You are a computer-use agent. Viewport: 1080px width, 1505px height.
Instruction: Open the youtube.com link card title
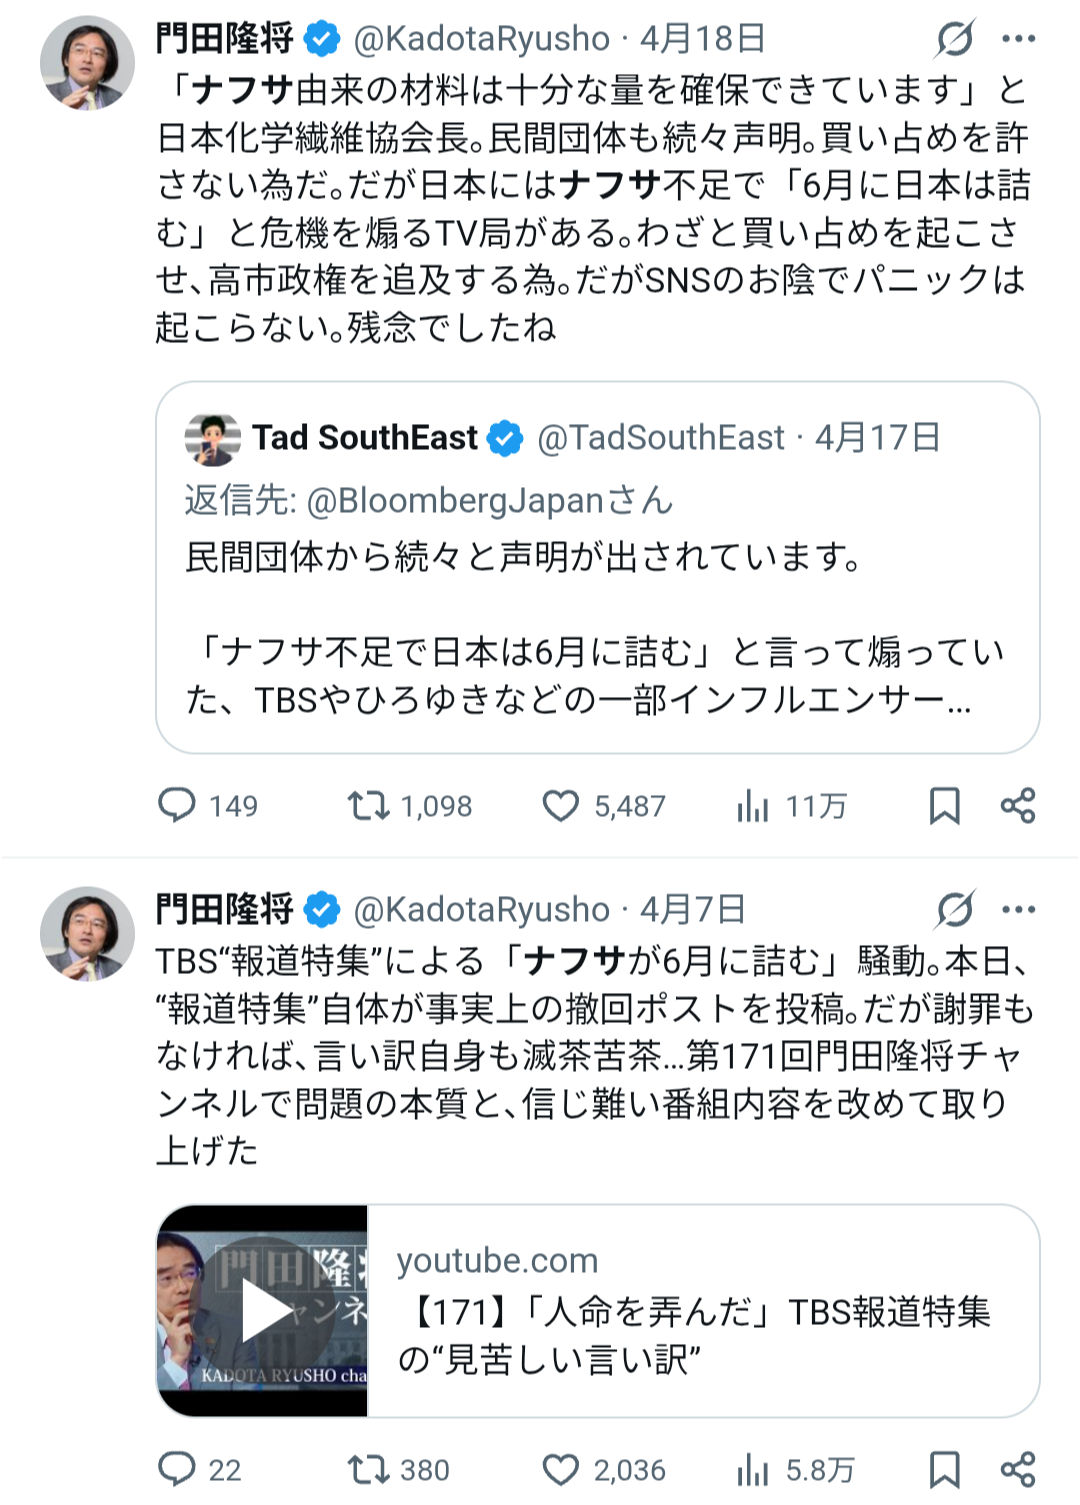[x=694, y=1335]
